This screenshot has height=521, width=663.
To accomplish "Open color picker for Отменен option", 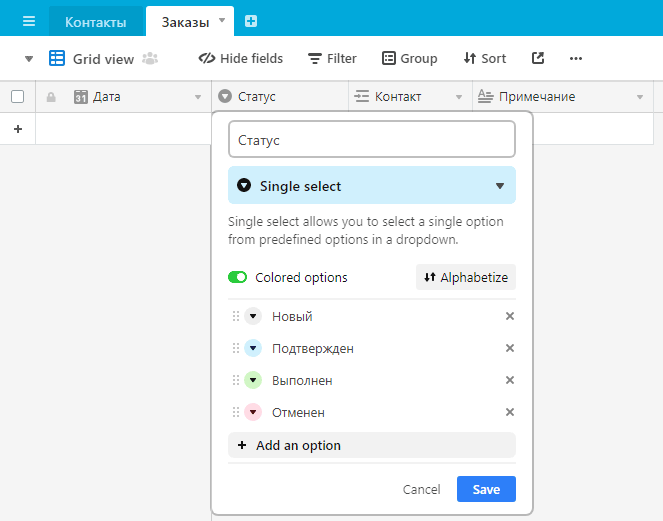I will point(253,412).
